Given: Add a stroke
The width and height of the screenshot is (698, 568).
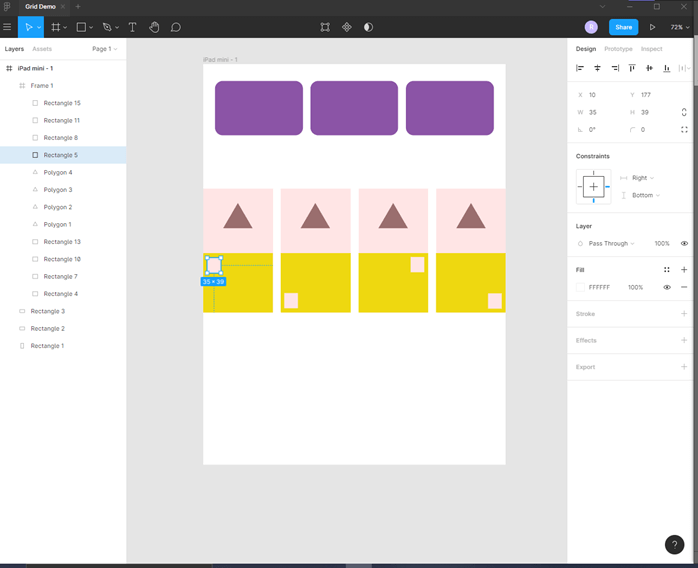Looking at the screenshot, I should [684, 314].
